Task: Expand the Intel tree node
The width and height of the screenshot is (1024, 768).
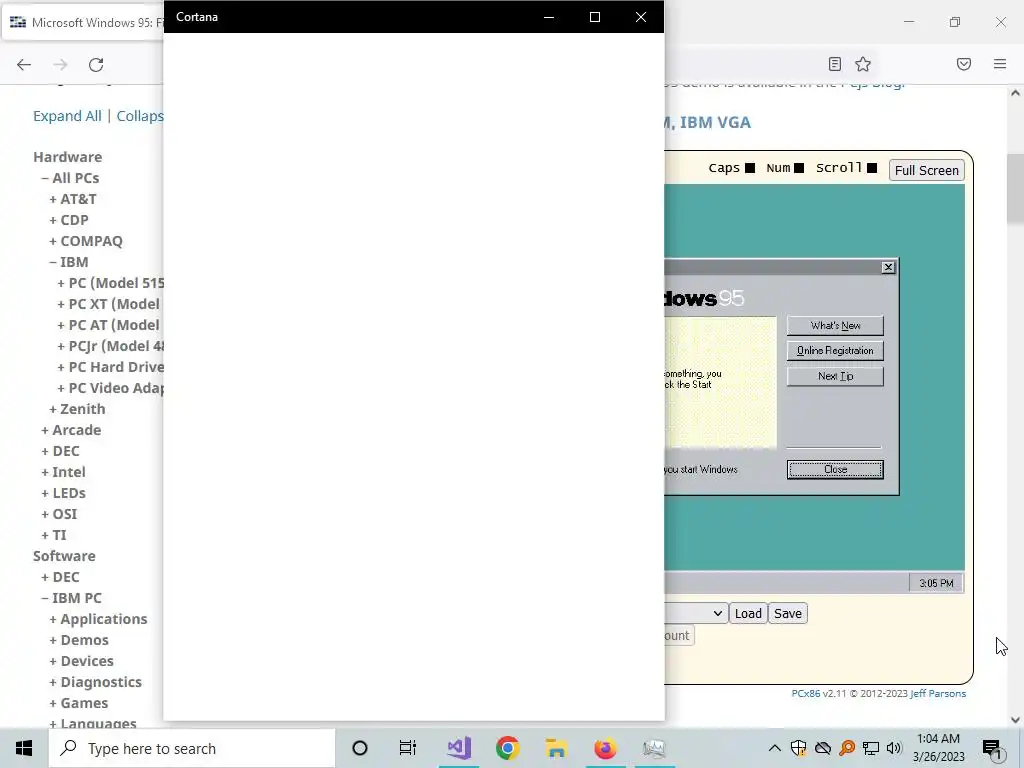Action: pyautogui.click(x=45, y=472)
